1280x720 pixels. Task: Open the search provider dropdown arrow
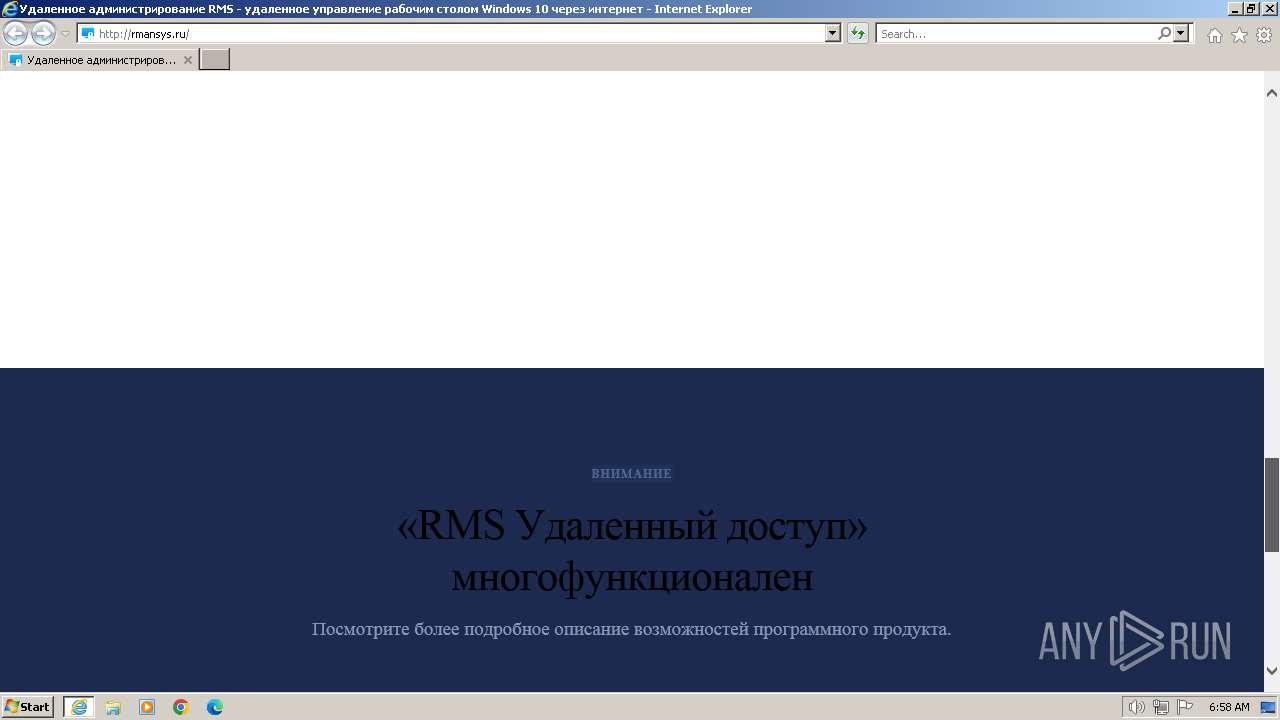click(x=1182, y=34)
